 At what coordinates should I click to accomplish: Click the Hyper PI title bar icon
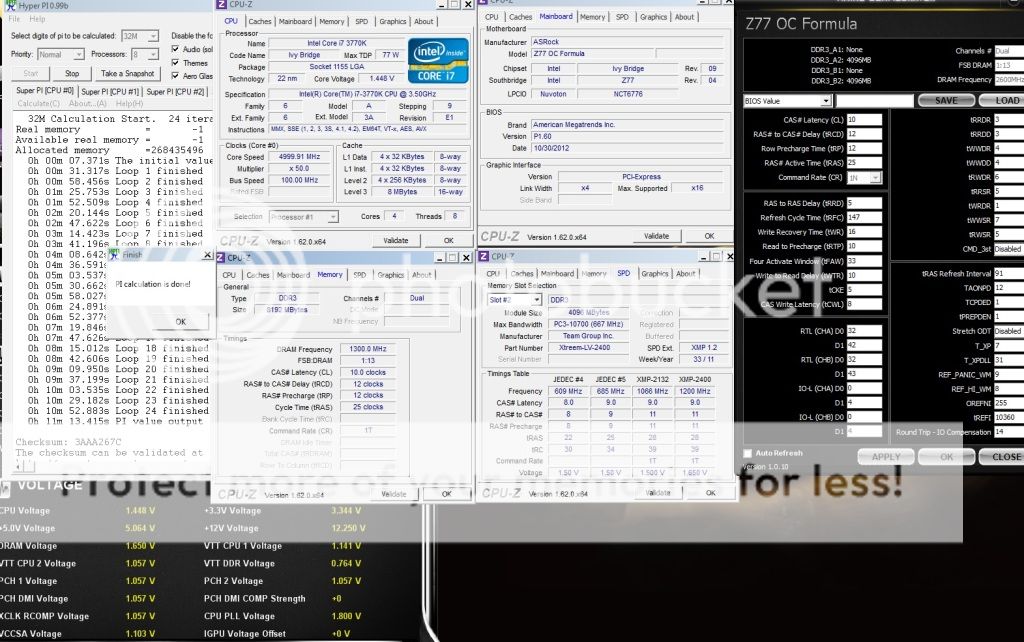[x=7, y=5]
